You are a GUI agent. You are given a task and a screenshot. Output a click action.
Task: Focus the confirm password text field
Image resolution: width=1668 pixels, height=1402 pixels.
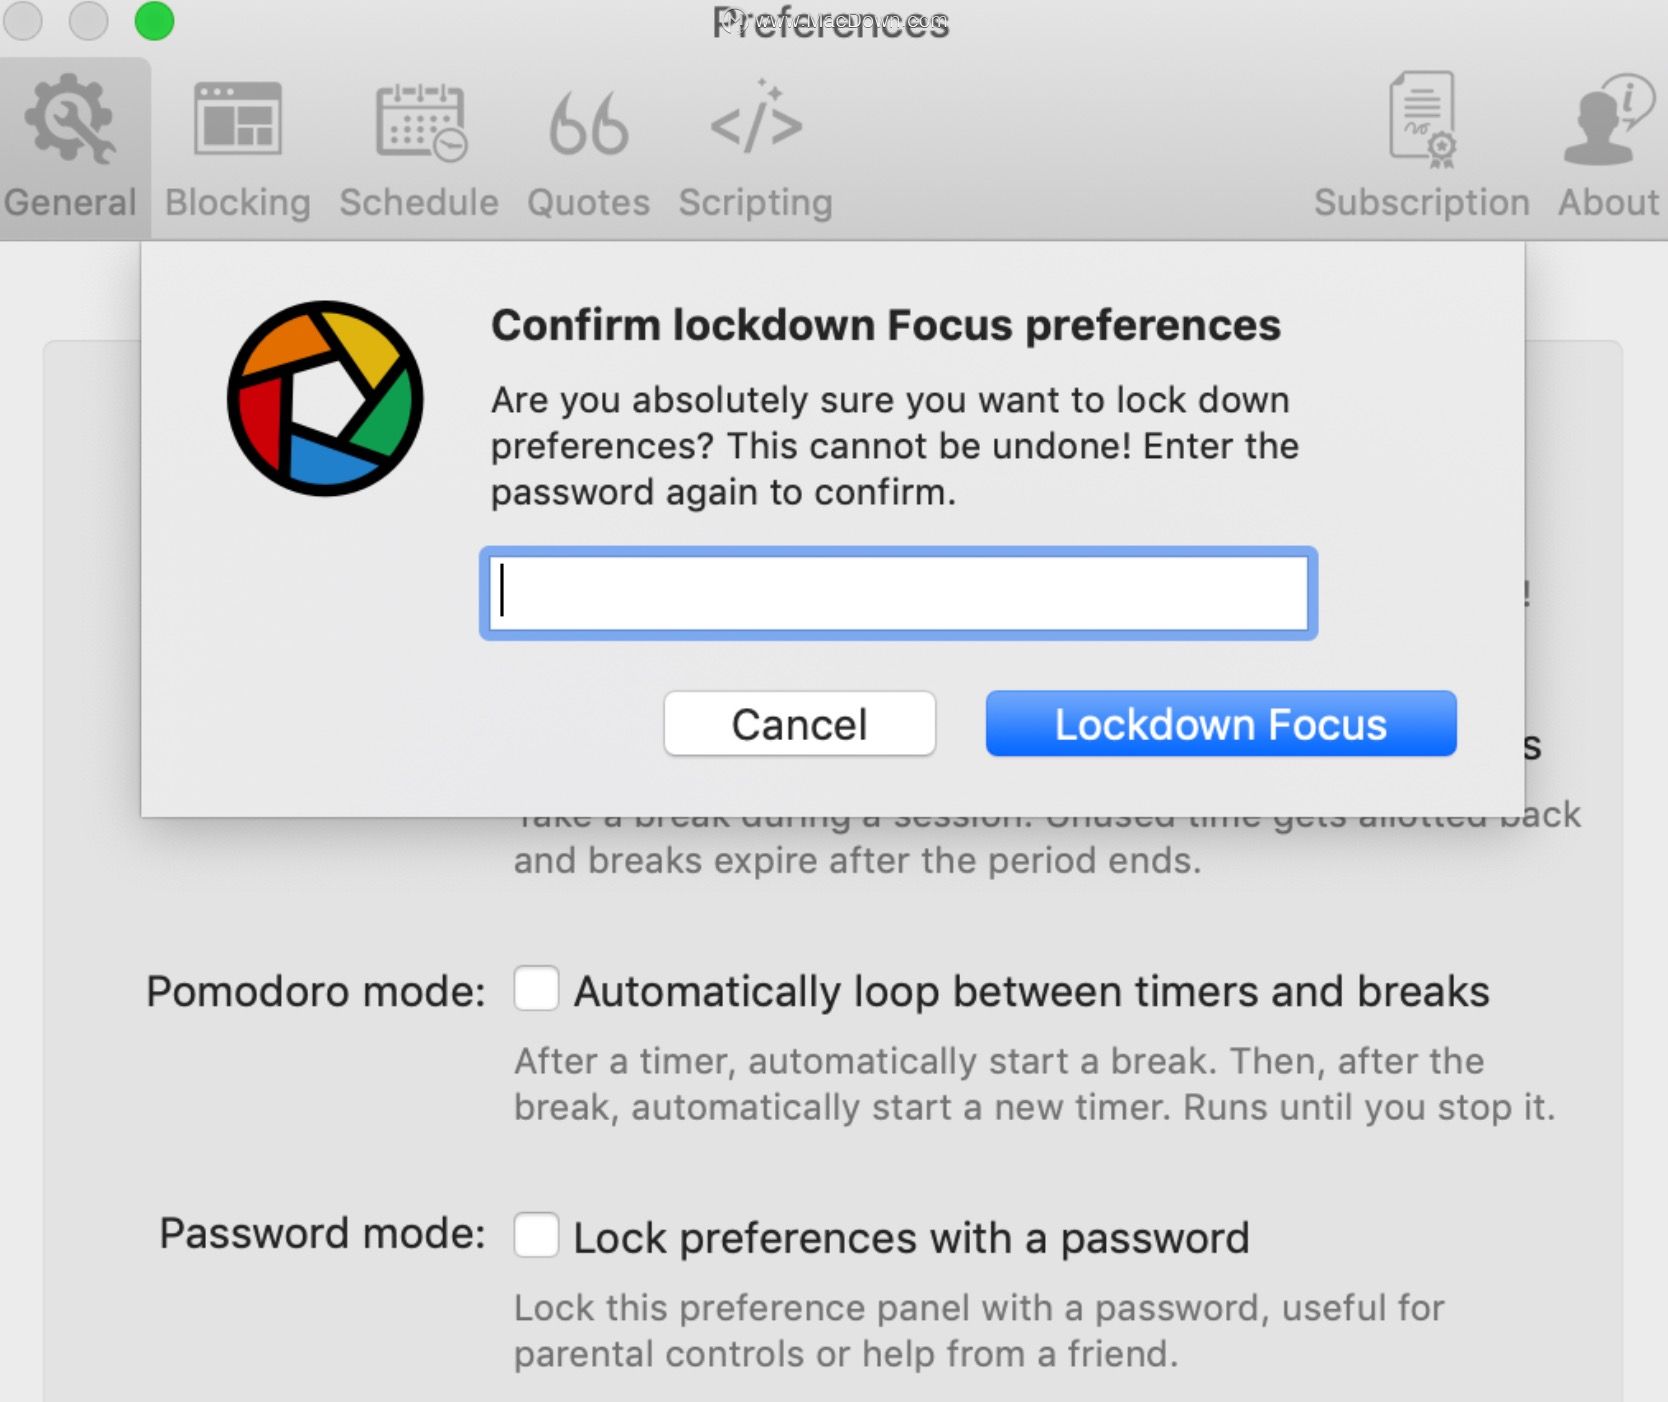click(x=898, y=593)
